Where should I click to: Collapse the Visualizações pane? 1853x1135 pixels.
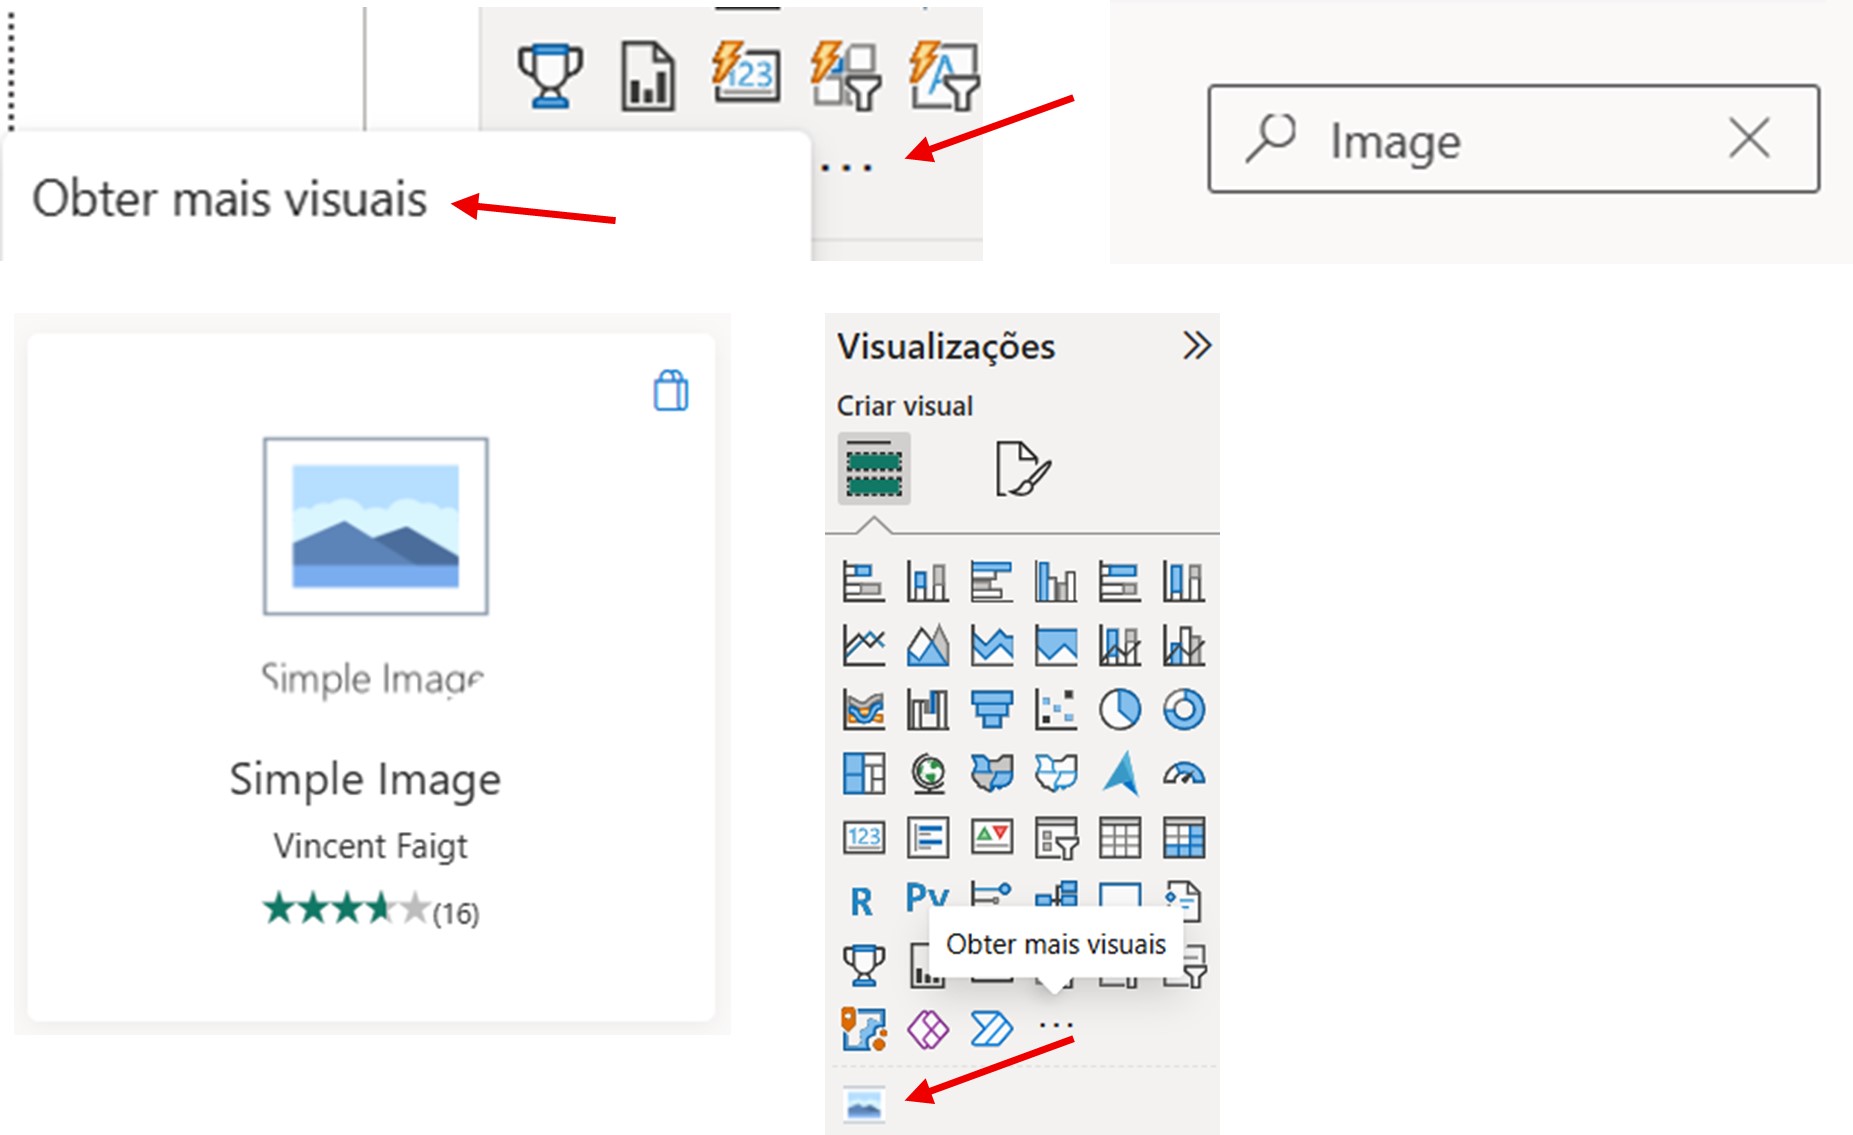[x=1196, y=346]
